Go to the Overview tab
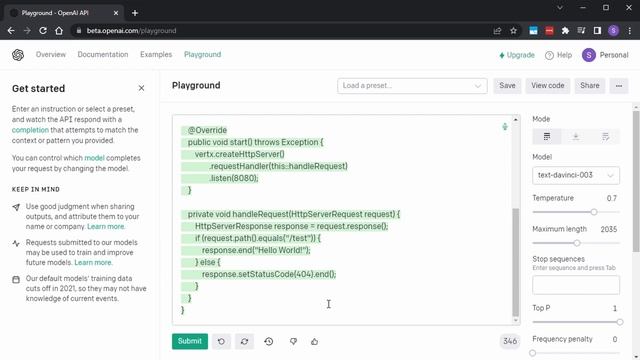This screenshot has width=640, height=360. point(51,55)
